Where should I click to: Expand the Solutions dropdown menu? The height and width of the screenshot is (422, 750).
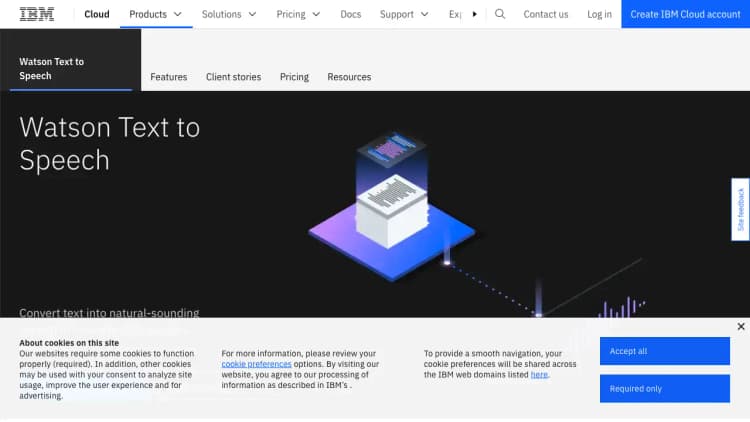(228, 14)
